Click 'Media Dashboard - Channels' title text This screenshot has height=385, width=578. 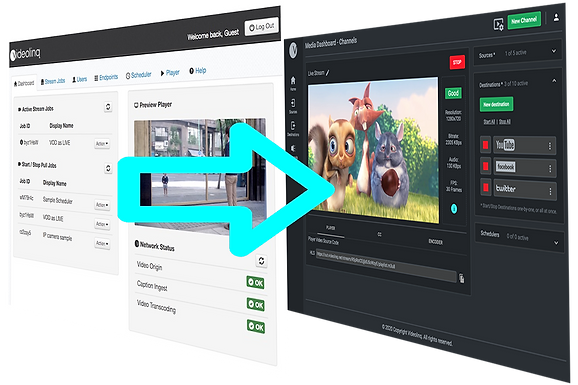point(331,42)
